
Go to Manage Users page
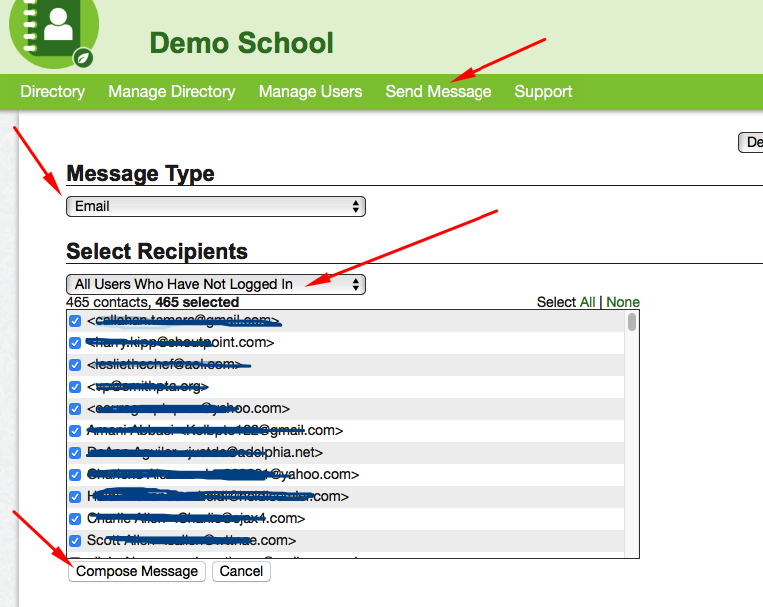tap(310, 91)
